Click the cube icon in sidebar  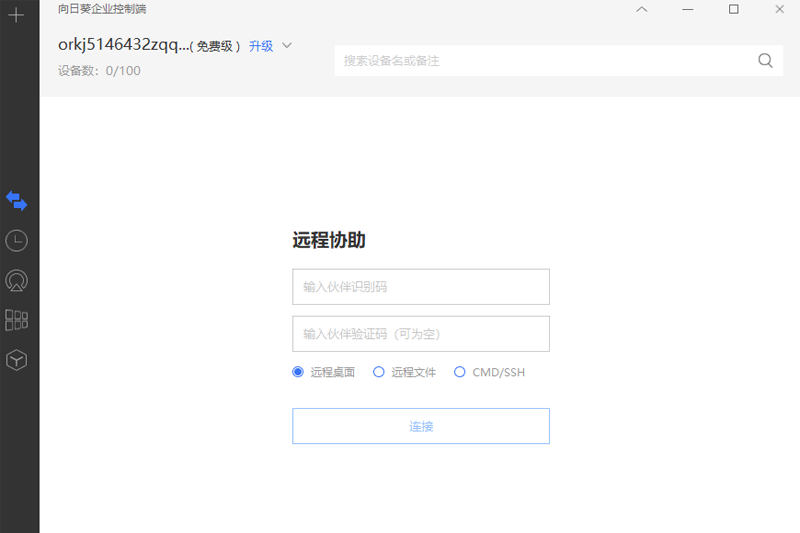[x=16, y=360]
